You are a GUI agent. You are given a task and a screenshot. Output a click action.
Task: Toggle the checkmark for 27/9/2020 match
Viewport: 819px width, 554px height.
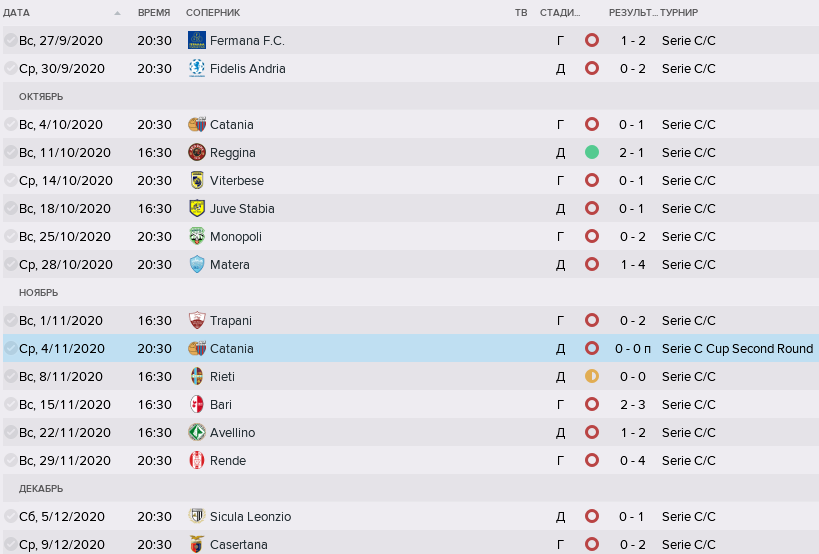(x=10, y=41)
